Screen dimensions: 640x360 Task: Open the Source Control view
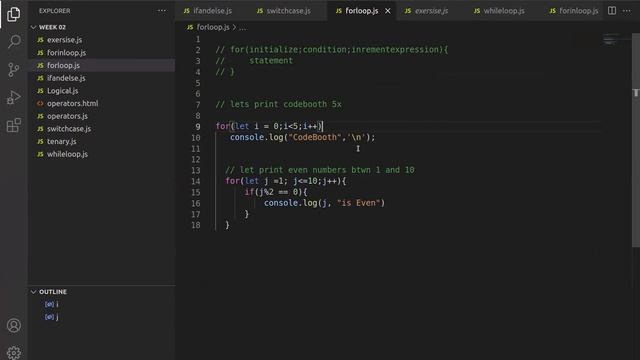pos(13,69)
